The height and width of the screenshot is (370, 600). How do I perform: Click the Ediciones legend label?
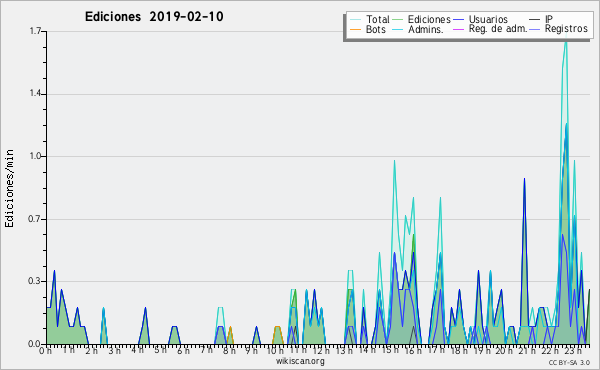(x=429, y=19)
